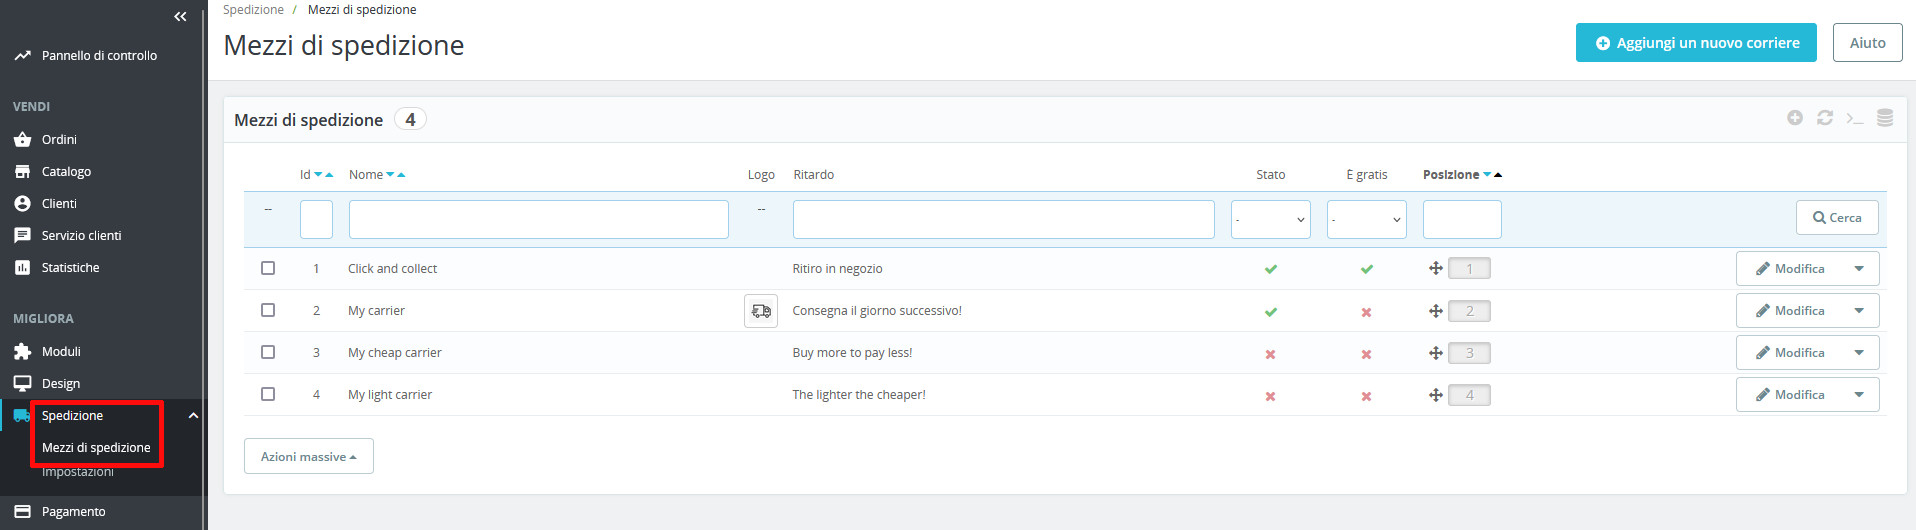Click the Design monitor icon
Image resolution: width=1916 pixels, height=530 pixels.
click(22, 384)
